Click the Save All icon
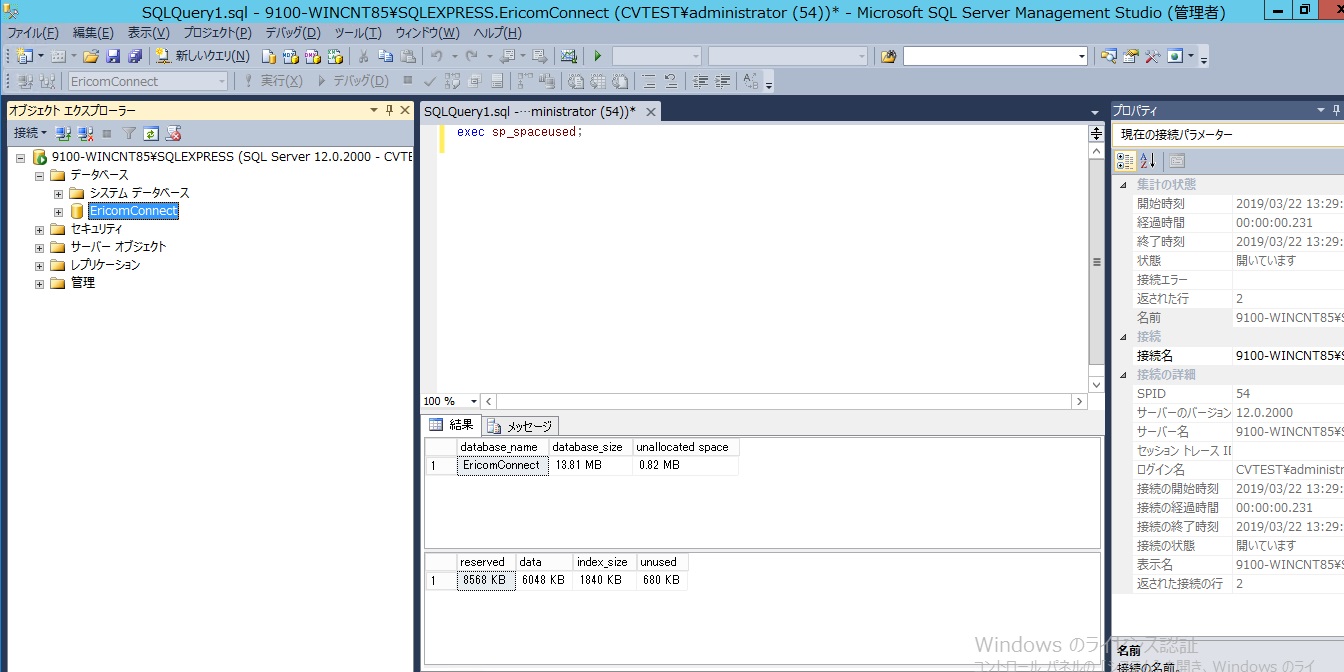Screen dimensions: 1344x672 tap(134, 57)
